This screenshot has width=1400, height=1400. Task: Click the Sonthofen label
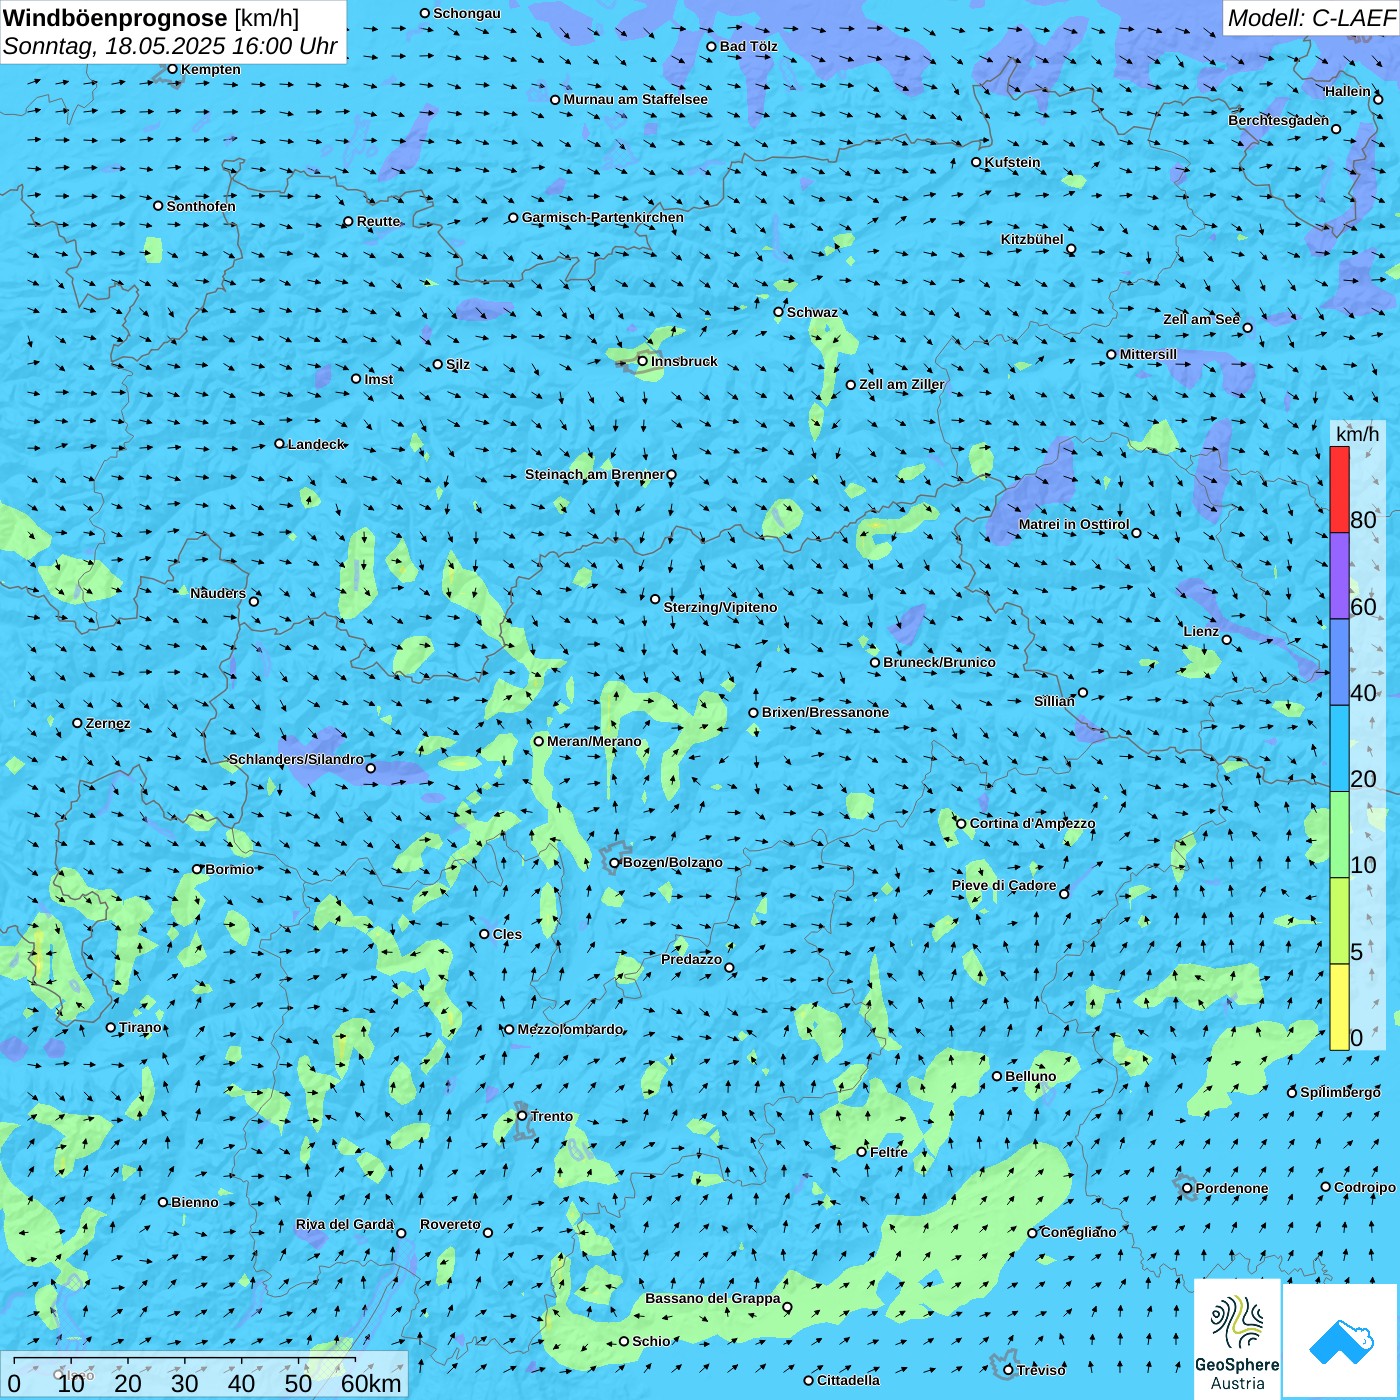tap(202, 206)
